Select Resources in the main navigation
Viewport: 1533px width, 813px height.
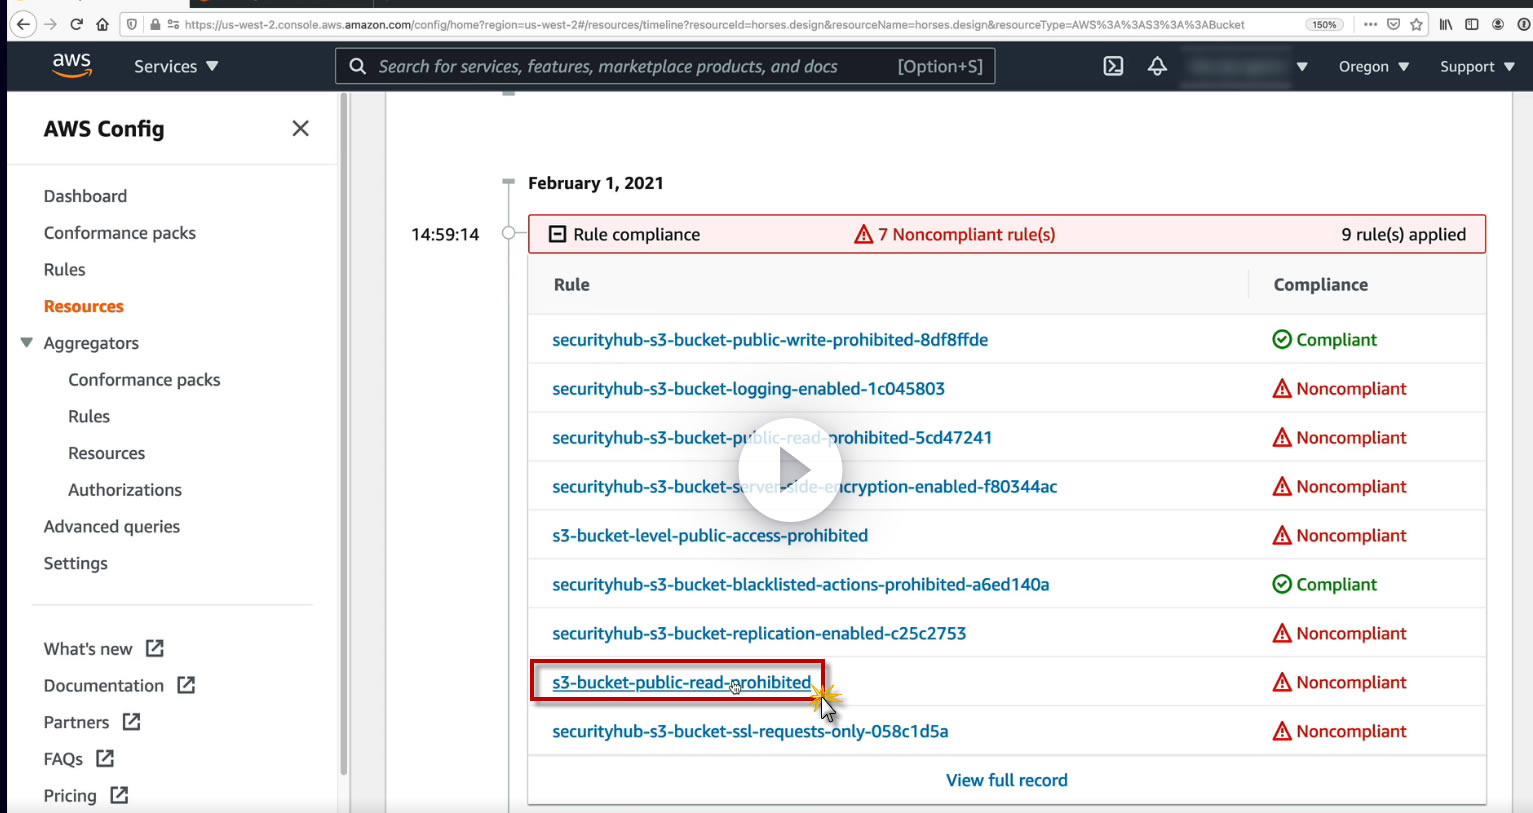(84, 306)
